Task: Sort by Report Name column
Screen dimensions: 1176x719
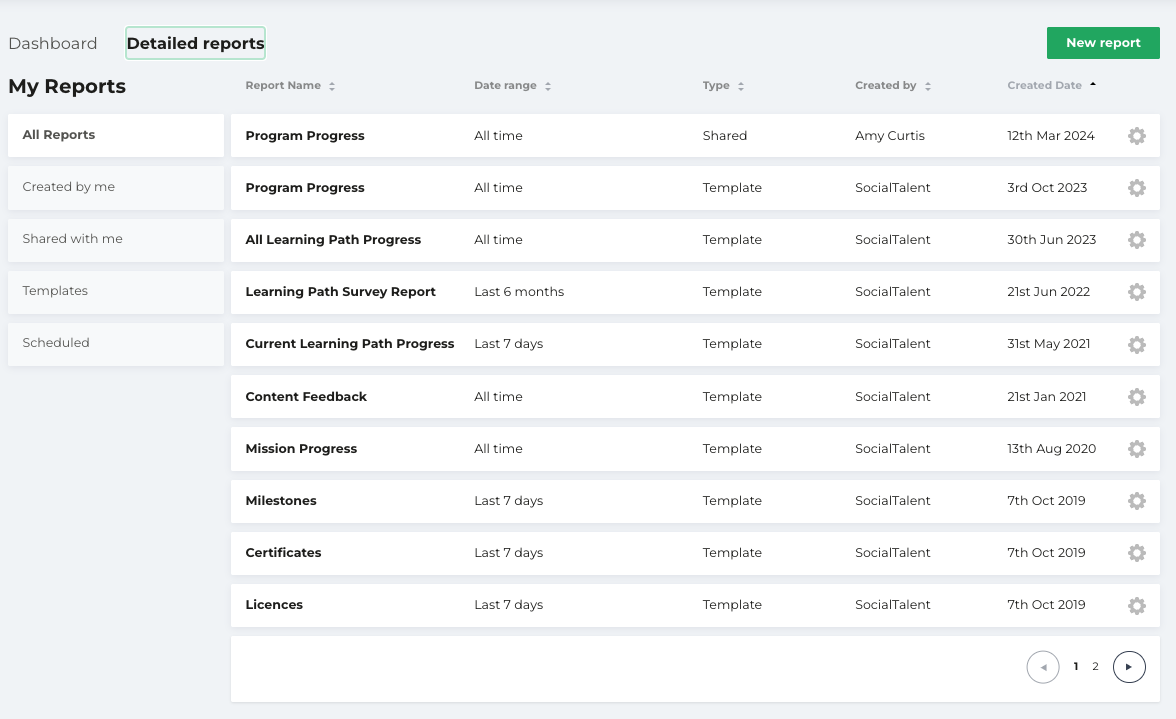Action: [x=290, y=85]
